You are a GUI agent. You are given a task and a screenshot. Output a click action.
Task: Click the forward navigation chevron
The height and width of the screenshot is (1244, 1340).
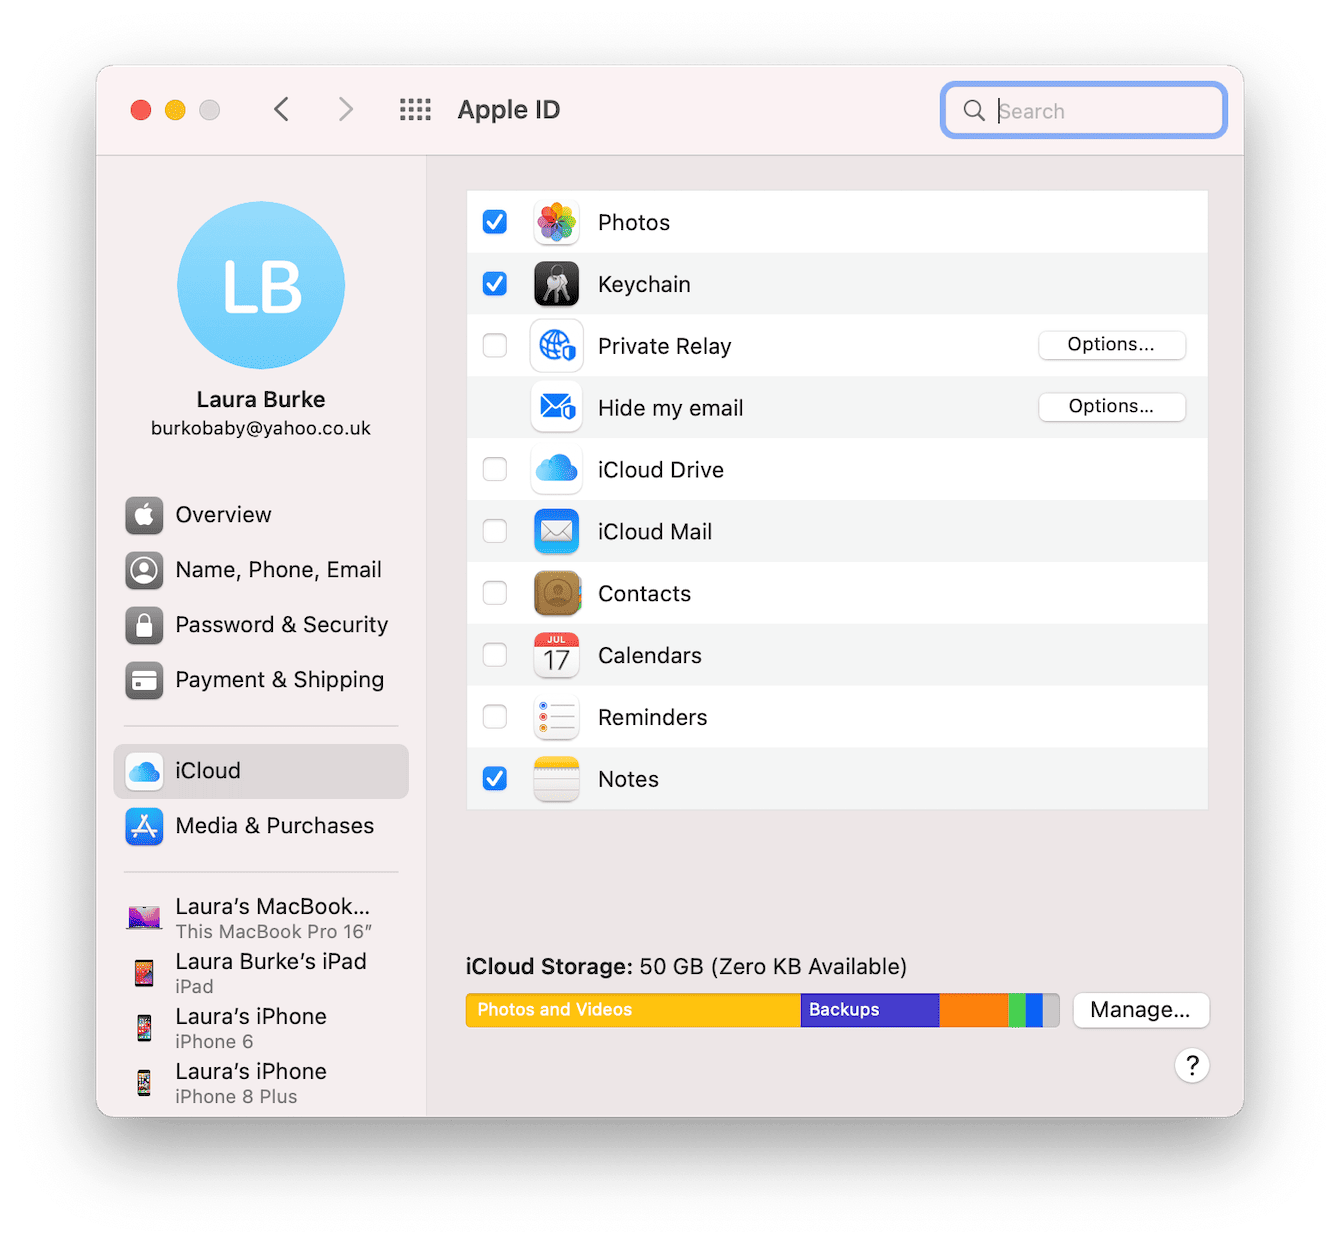click(x=345, y=110)
